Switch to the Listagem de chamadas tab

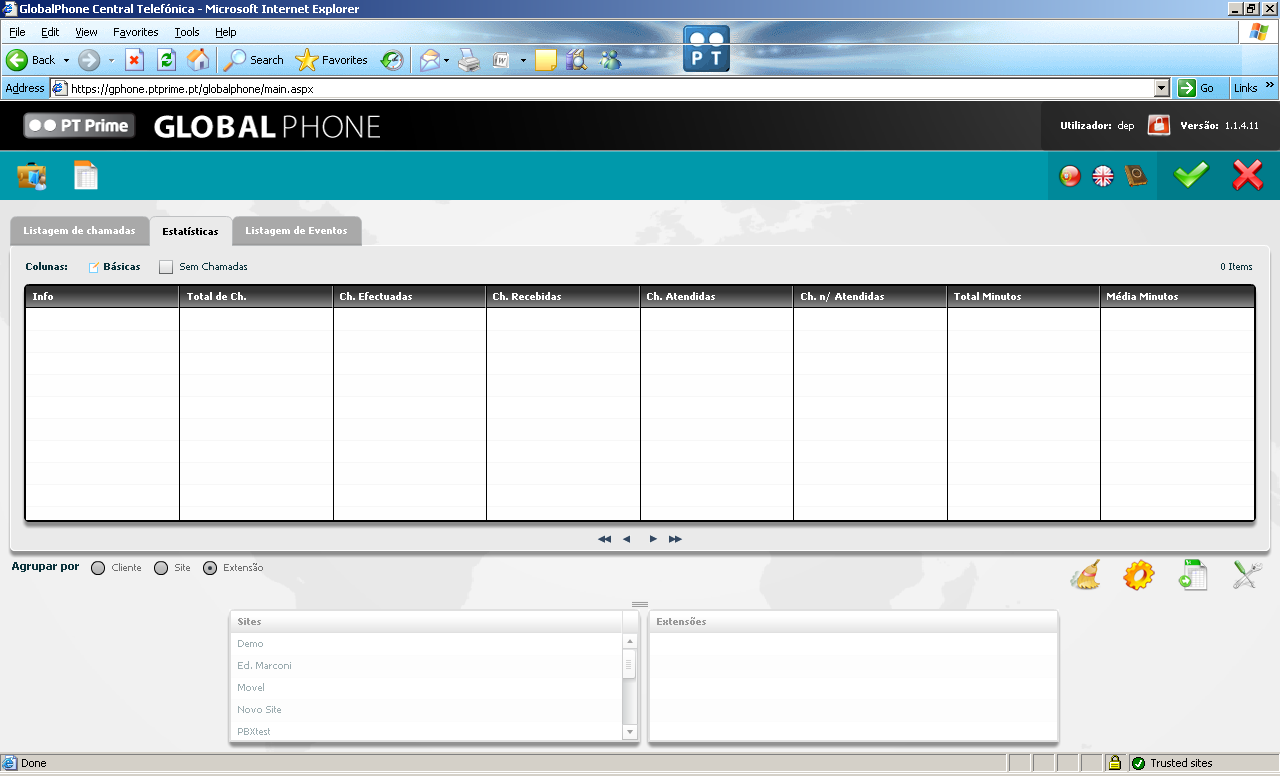(x=79, y=231)
